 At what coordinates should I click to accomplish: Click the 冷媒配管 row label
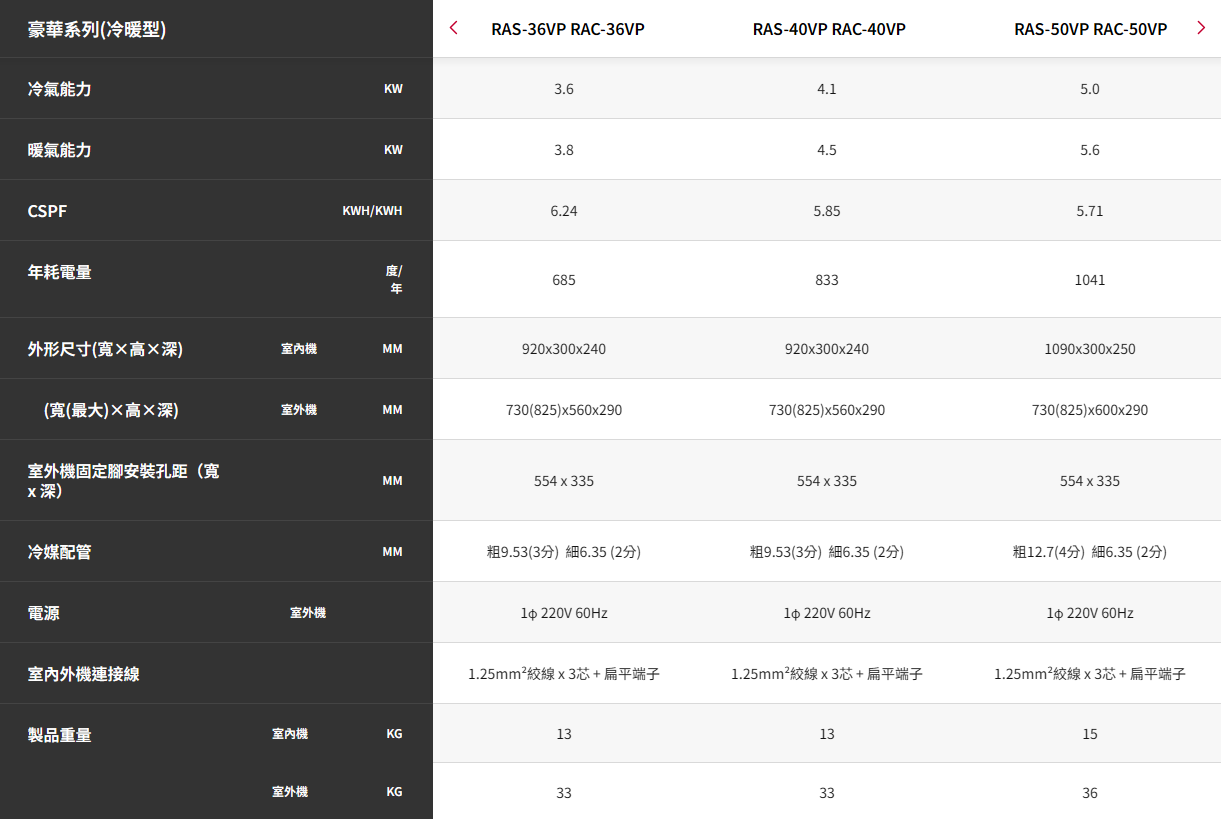point(60,552)
